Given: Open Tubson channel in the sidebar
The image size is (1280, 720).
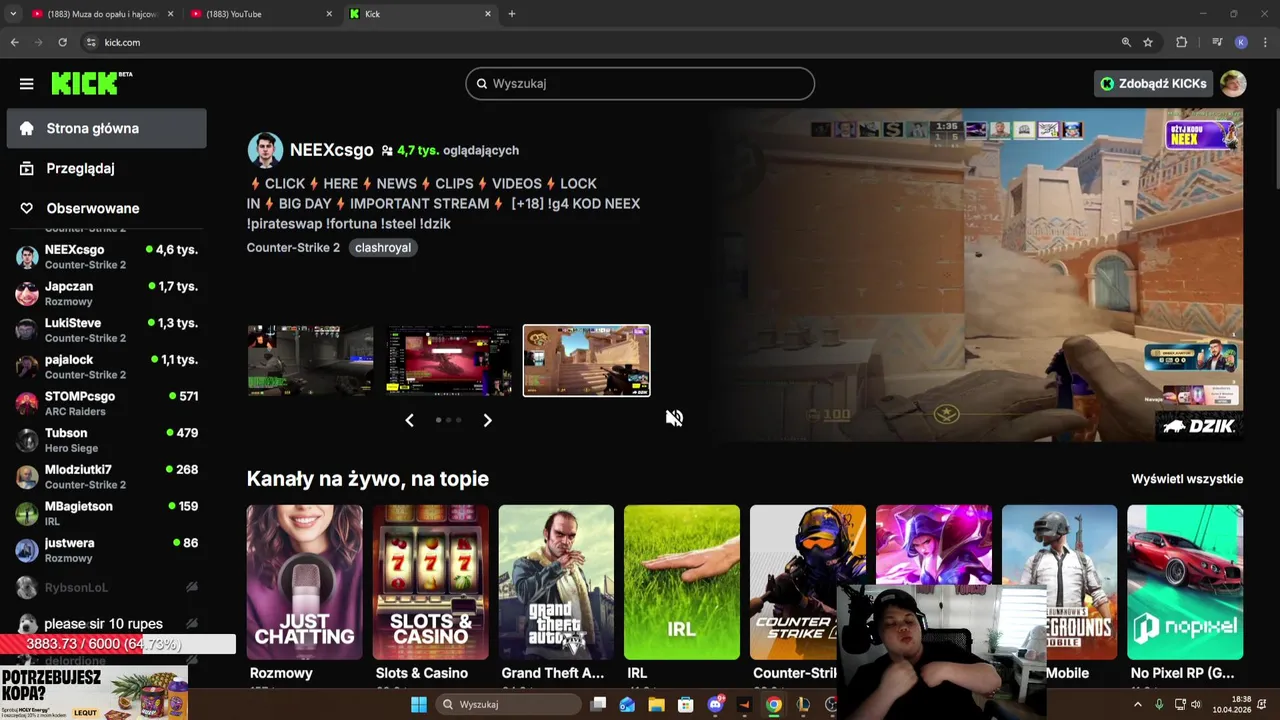Looking at the screenshot, I should [107, 440].
